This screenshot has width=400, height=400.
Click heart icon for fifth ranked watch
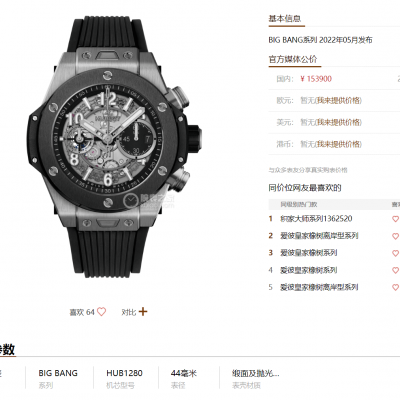(395, 287)
